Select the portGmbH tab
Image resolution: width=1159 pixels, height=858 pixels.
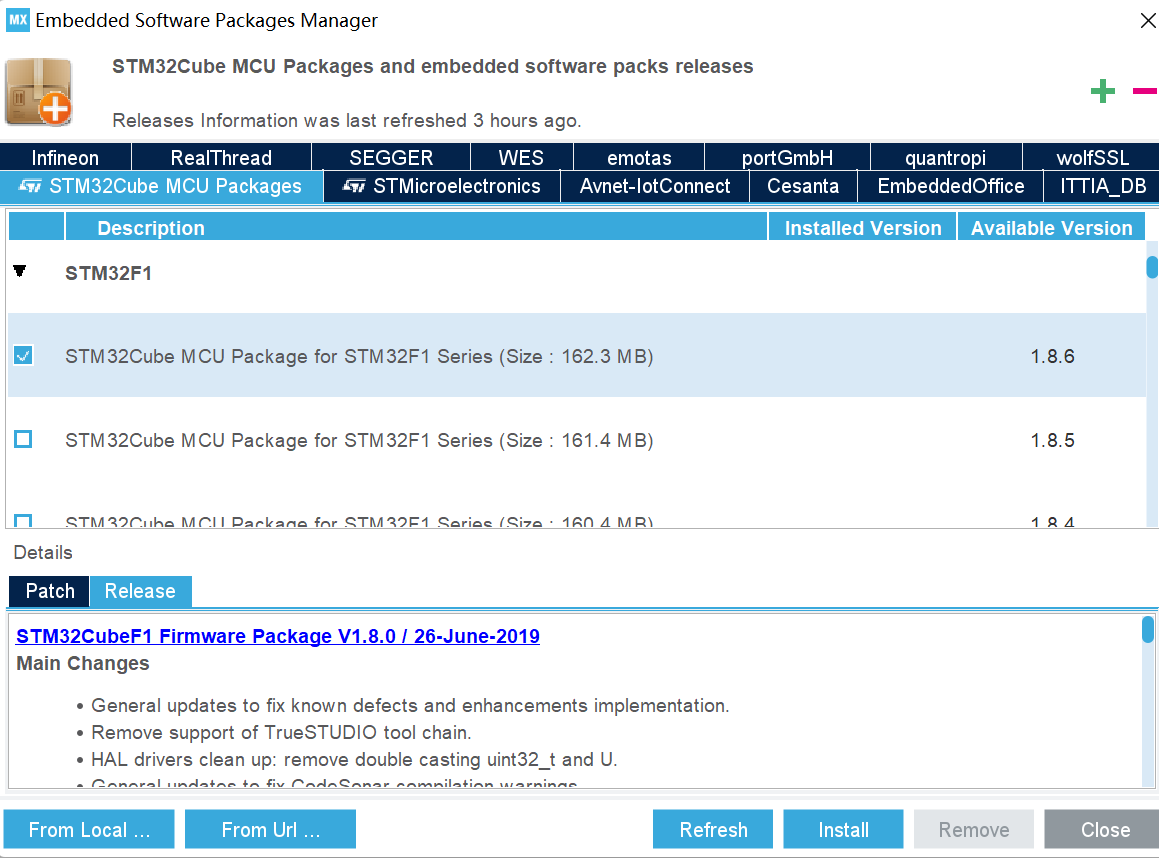(x=787, y=157)
